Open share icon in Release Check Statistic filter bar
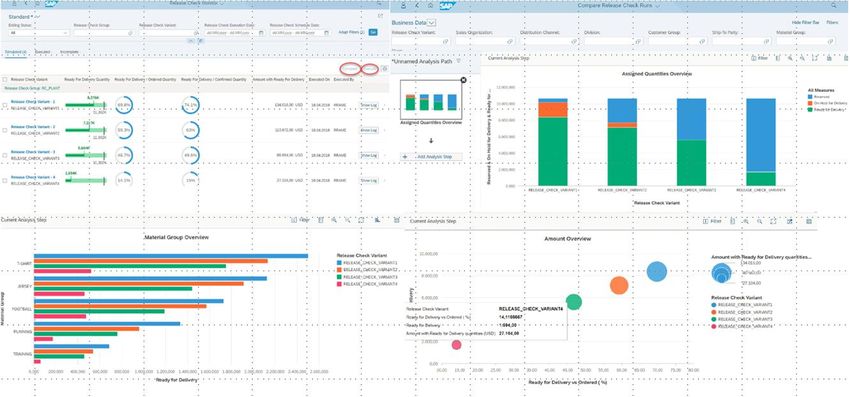The image size is (850, 397). click(380, 16)
